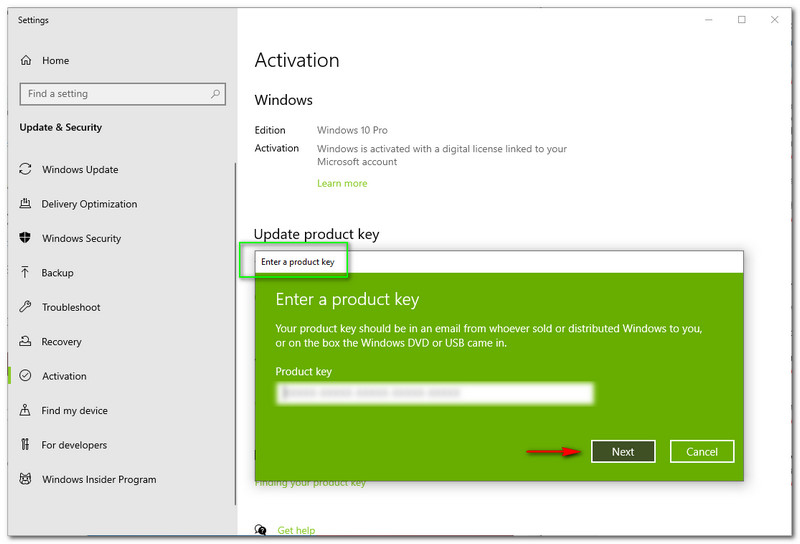Select the Troubleshoot wrench icon
The width and height of the screenshot is (800, 544).
click(26, 307)
